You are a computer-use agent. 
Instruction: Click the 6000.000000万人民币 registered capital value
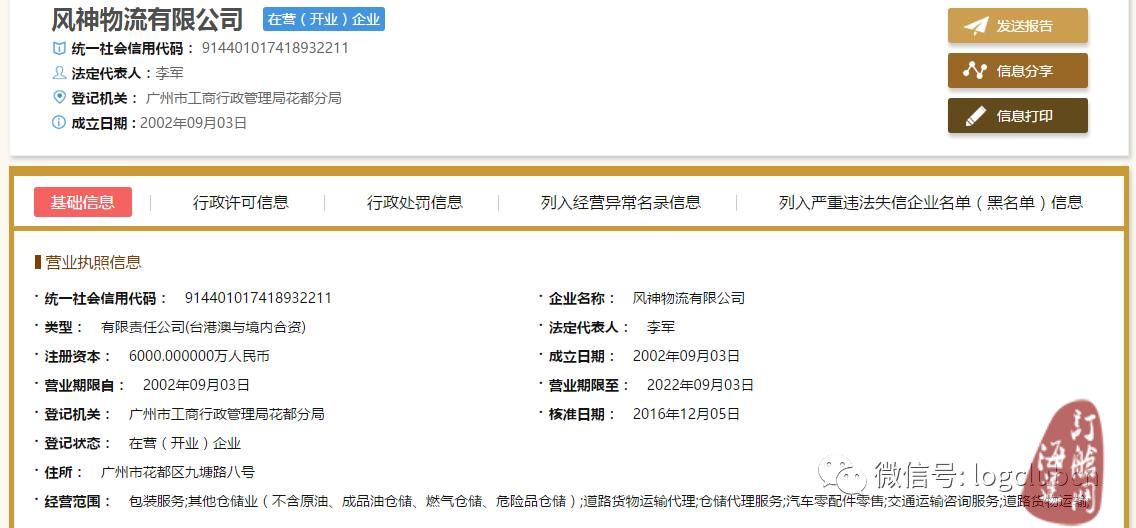click(x=199, y=356)
